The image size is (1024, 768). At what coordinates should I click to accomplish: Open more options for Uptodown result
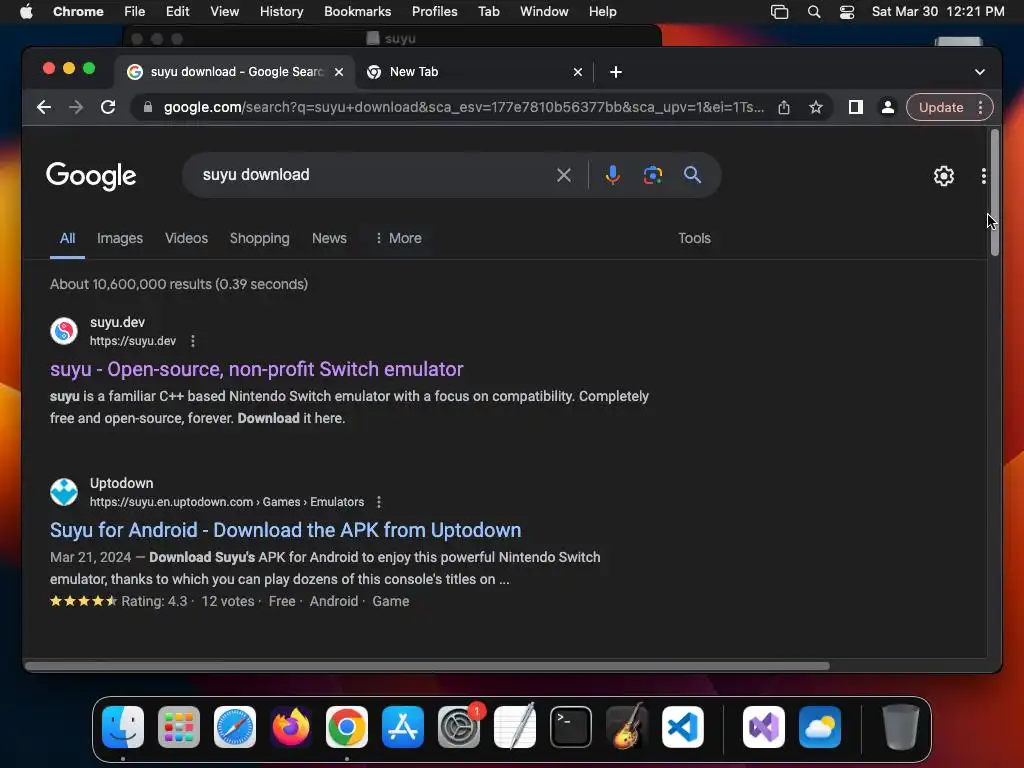tap(379, 502)
